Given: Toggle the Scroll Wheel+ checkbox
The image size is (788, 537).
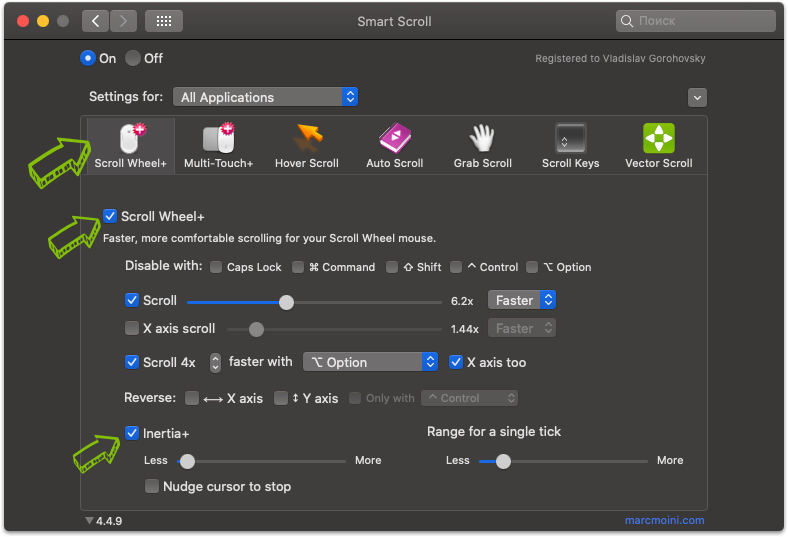Looking at the screenshot, I should (110, 216).
